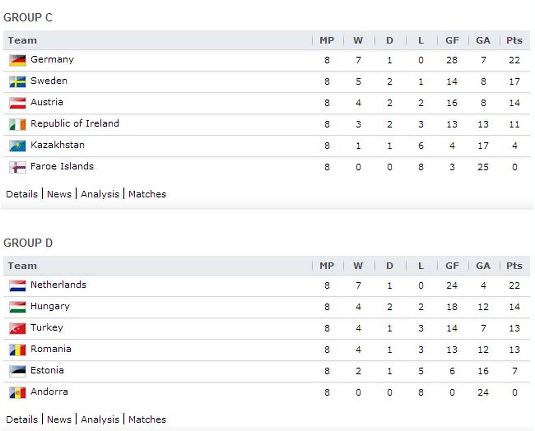Click the GF column header in Group D
The height and width of the screenshot is (431, 535).
tap(452, 266)
